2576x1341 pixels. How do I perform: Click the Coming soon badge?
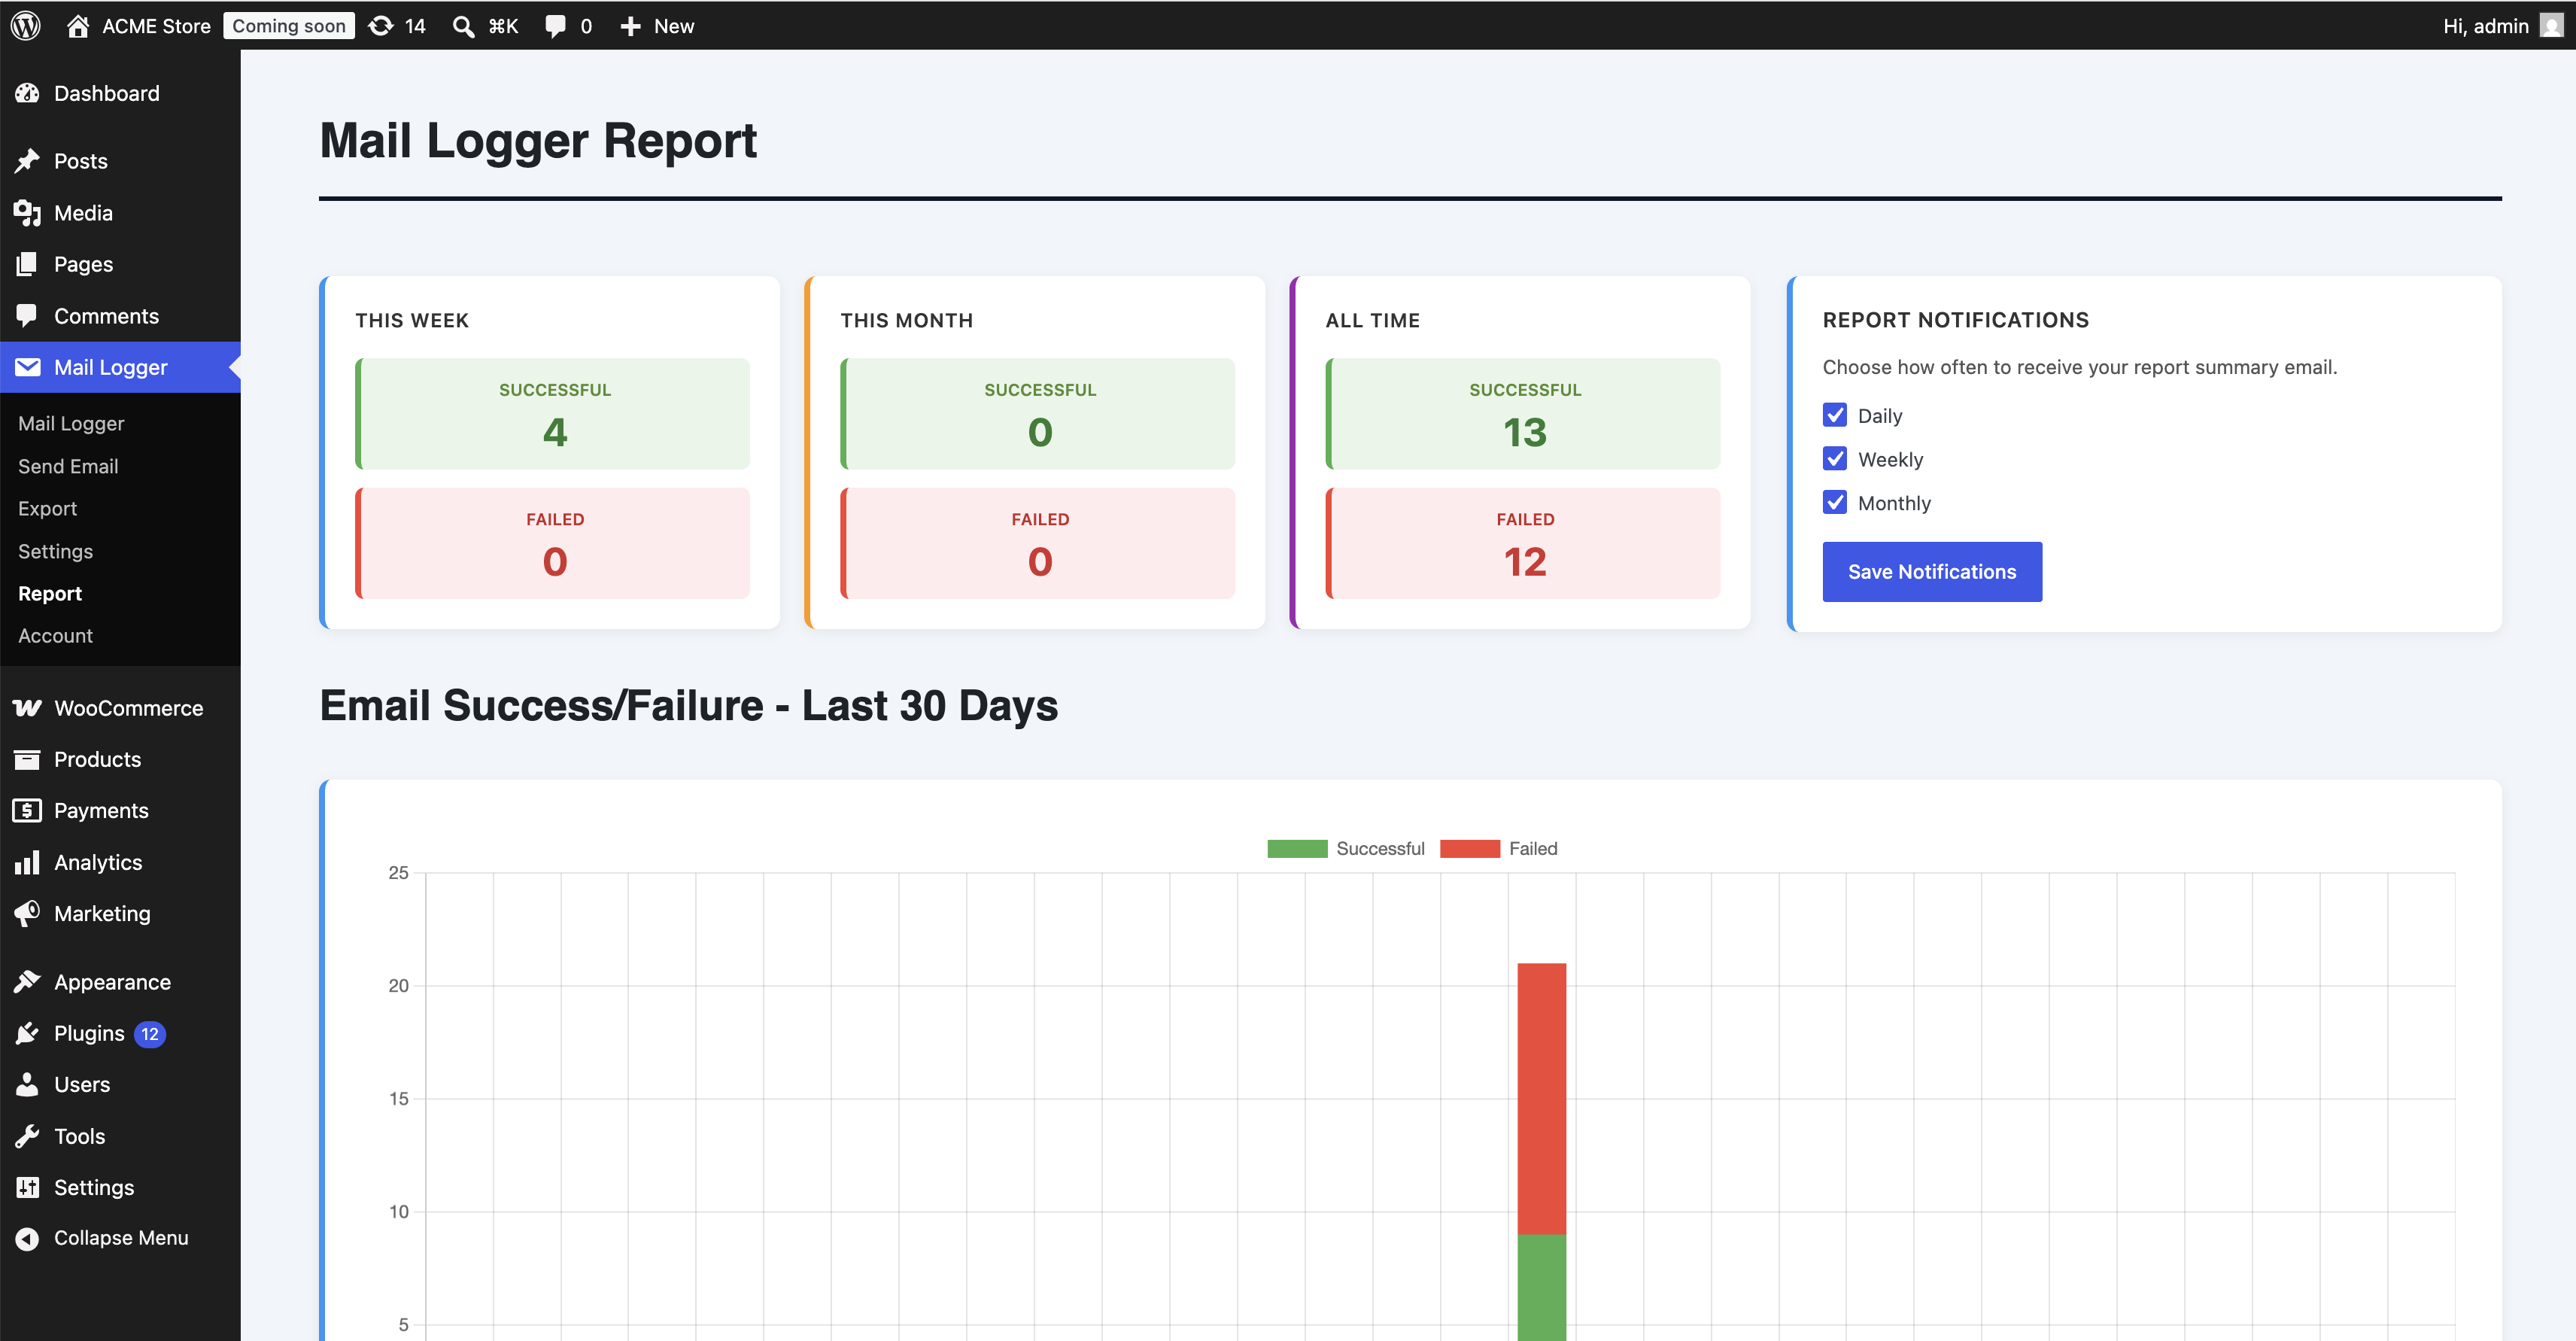289,26
